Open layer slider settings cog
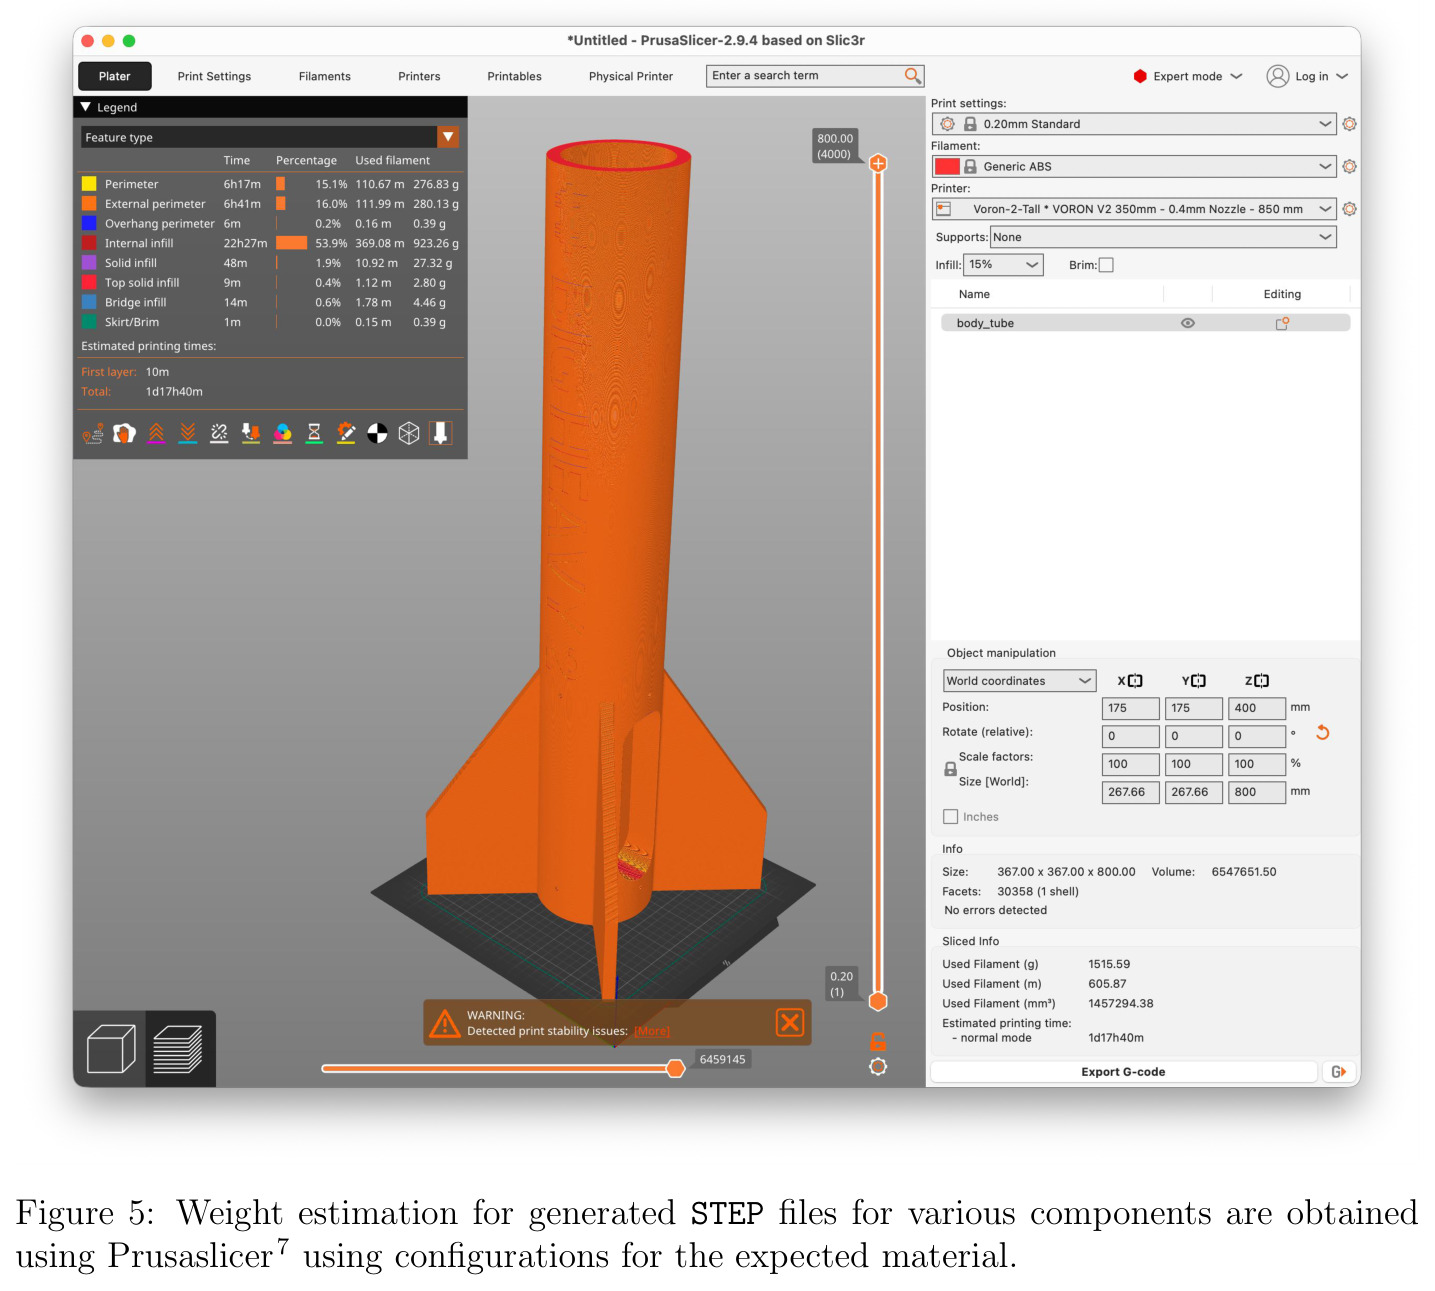Screen dimensions: 1435x1291 coord(878,1067)
